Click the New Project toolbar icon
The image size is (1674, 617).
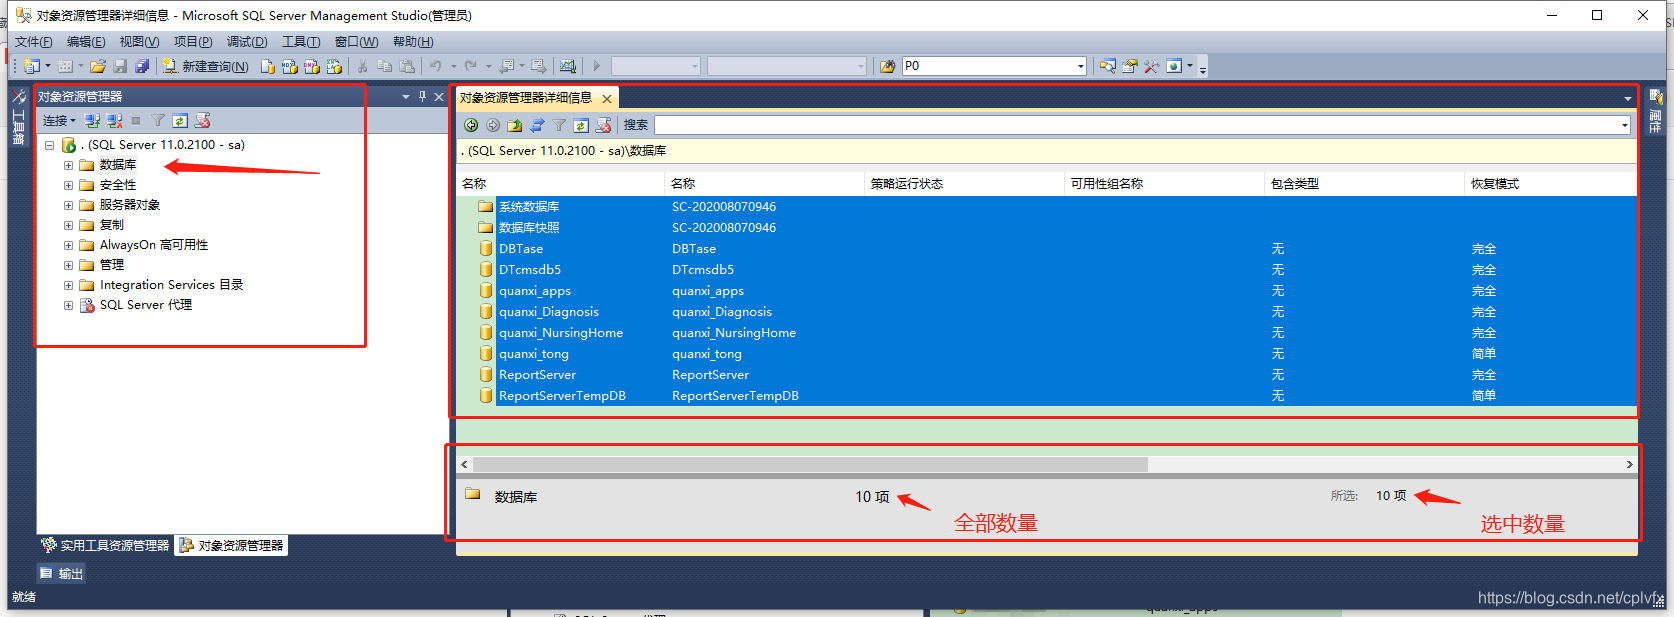[32, 66]
